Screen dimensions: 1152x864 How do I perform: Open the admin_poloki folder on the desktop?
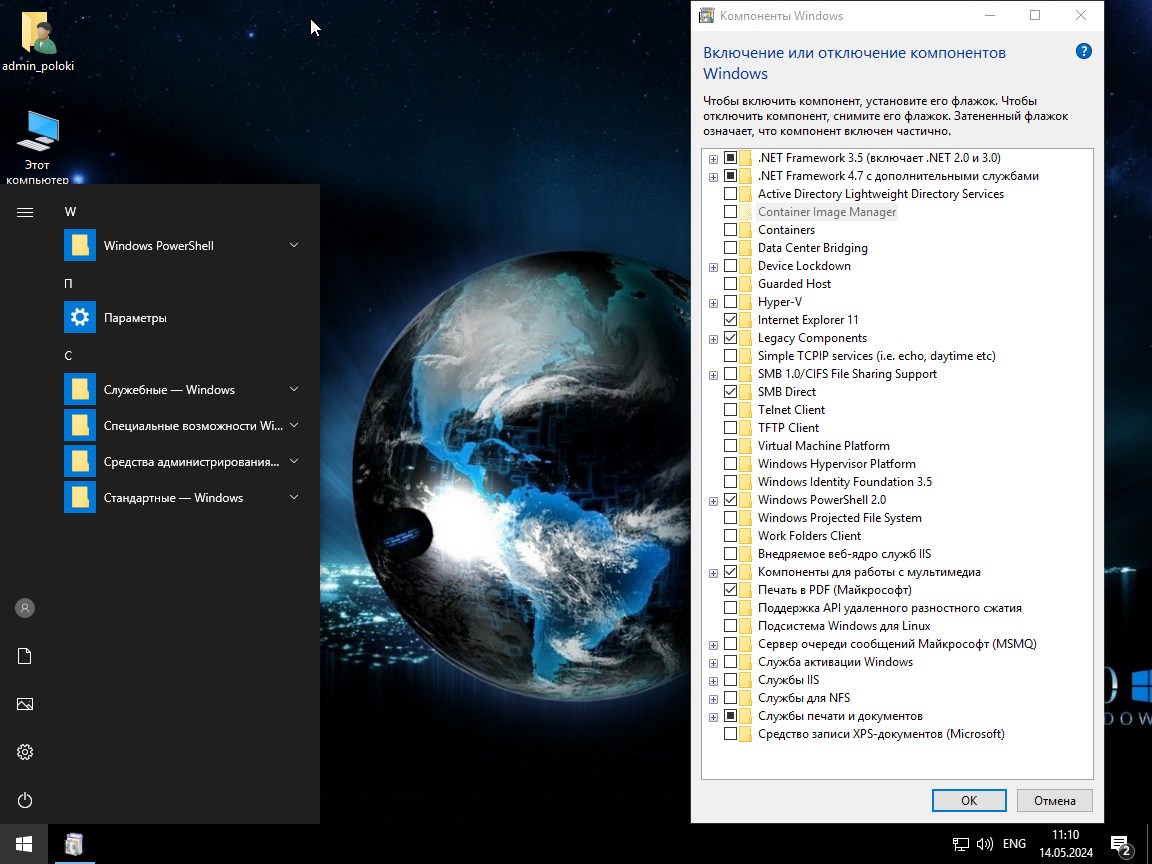[x=38, y=33]
